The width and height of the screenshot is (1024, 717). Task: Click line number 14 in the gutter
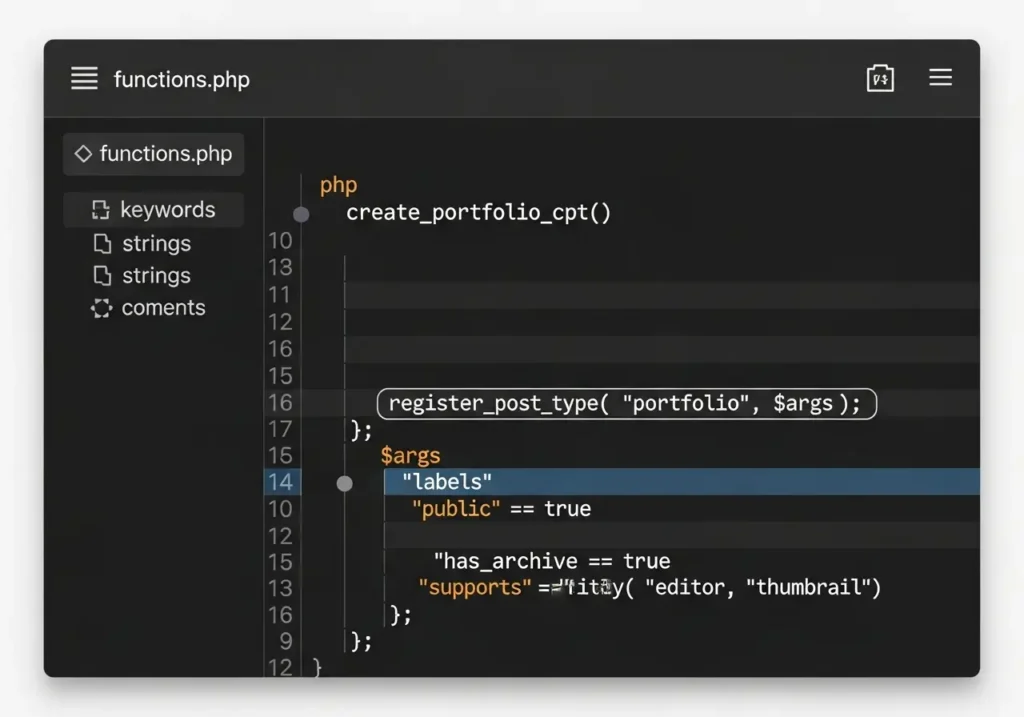(x=280, y=482)
